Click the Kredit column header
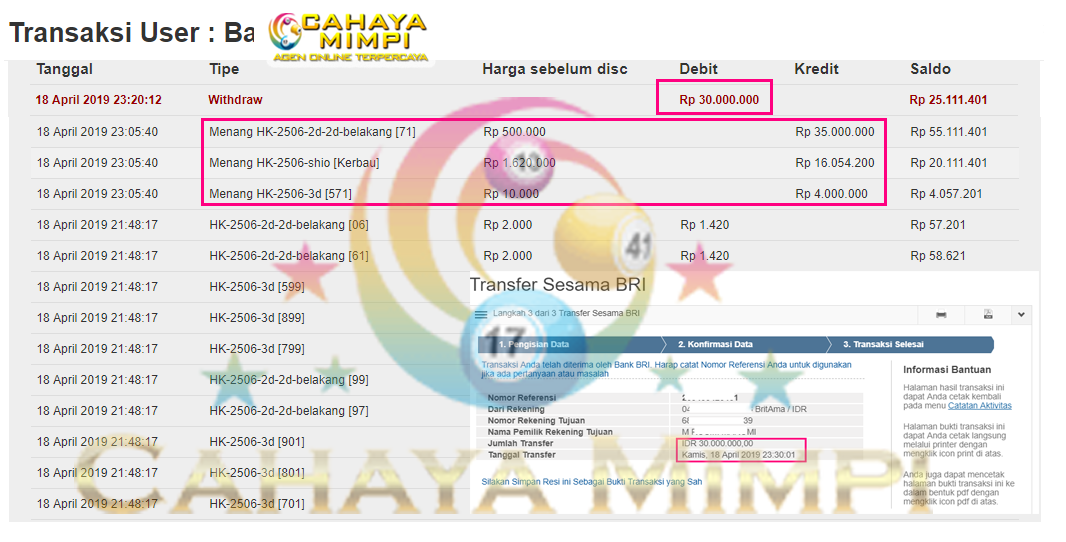The height and width of the screenshot is (542, 1066). point(816,69)
